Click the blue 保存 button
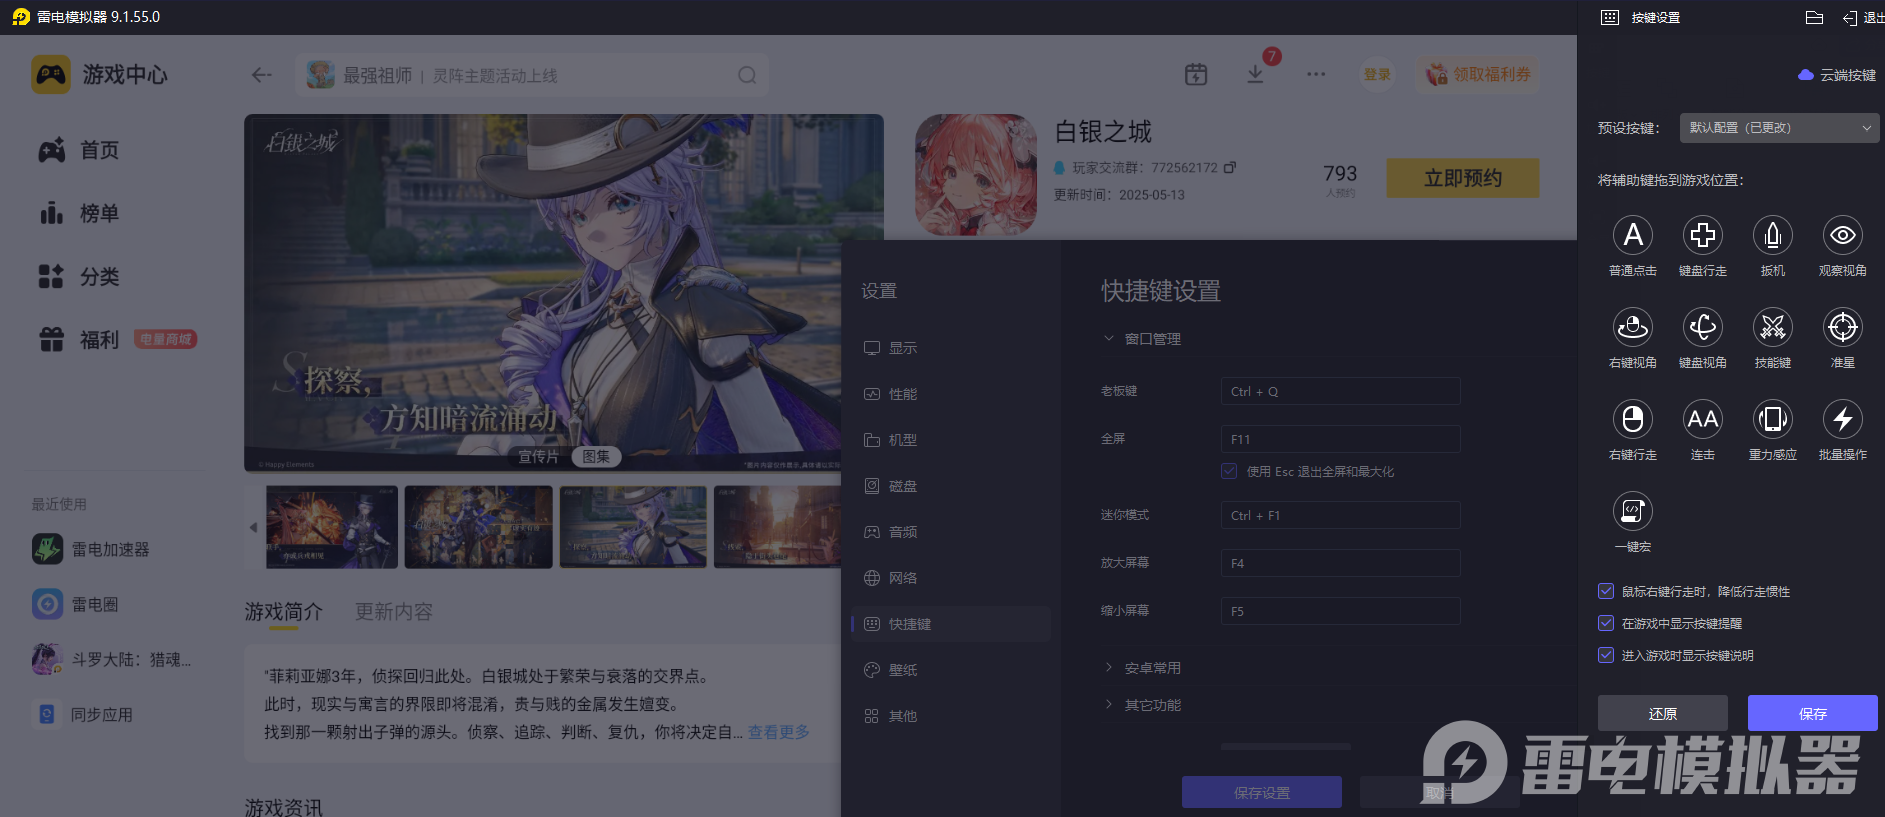The width and height of the screenshot is (1885, 817). coord(1813,713)
